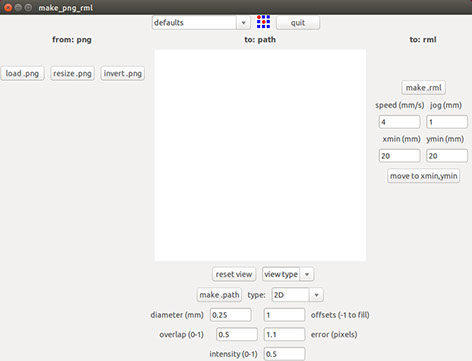This screenshot has height=361, width=472.
Task: Click the white path preview canvas
Action: click(260, 155)
